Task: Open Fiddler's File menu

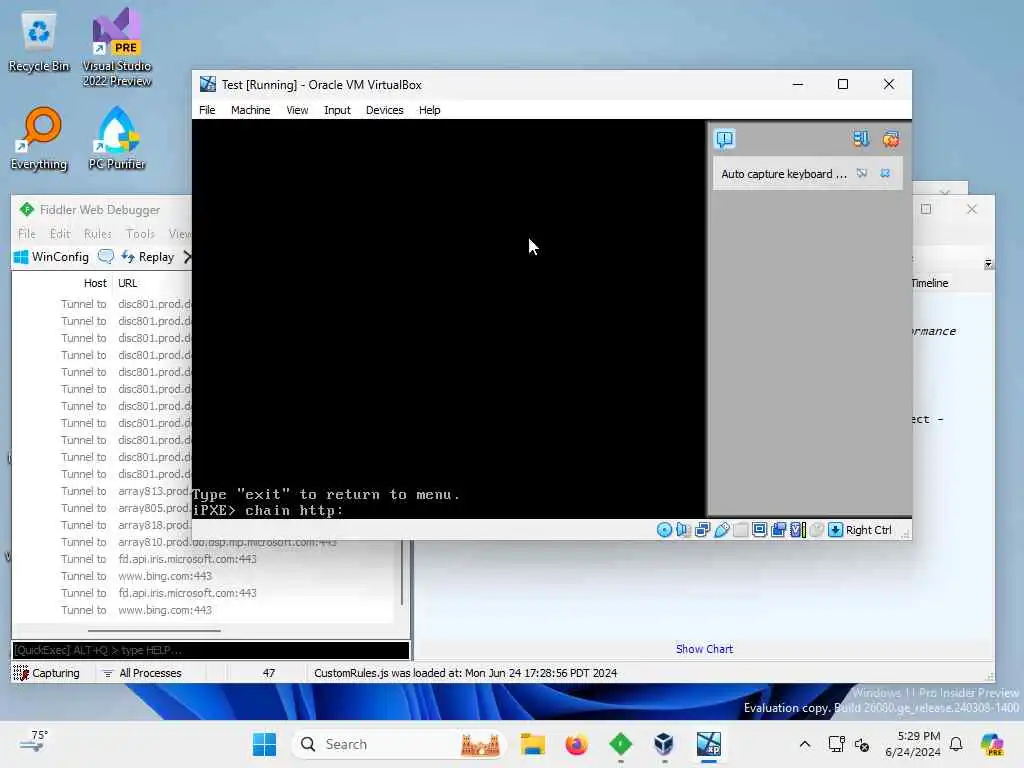Action: point(27,234)
